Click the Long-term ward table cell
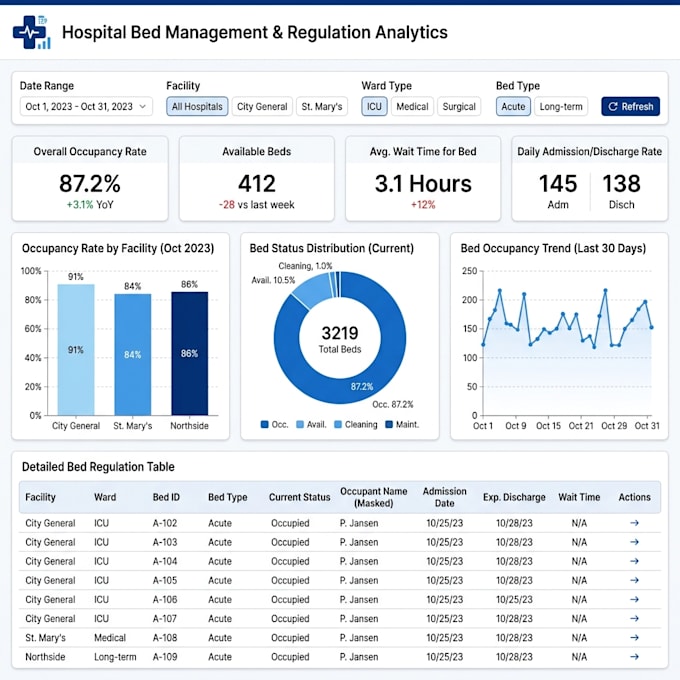Viewport: 680px width, 680px height. tap(115, 657)
